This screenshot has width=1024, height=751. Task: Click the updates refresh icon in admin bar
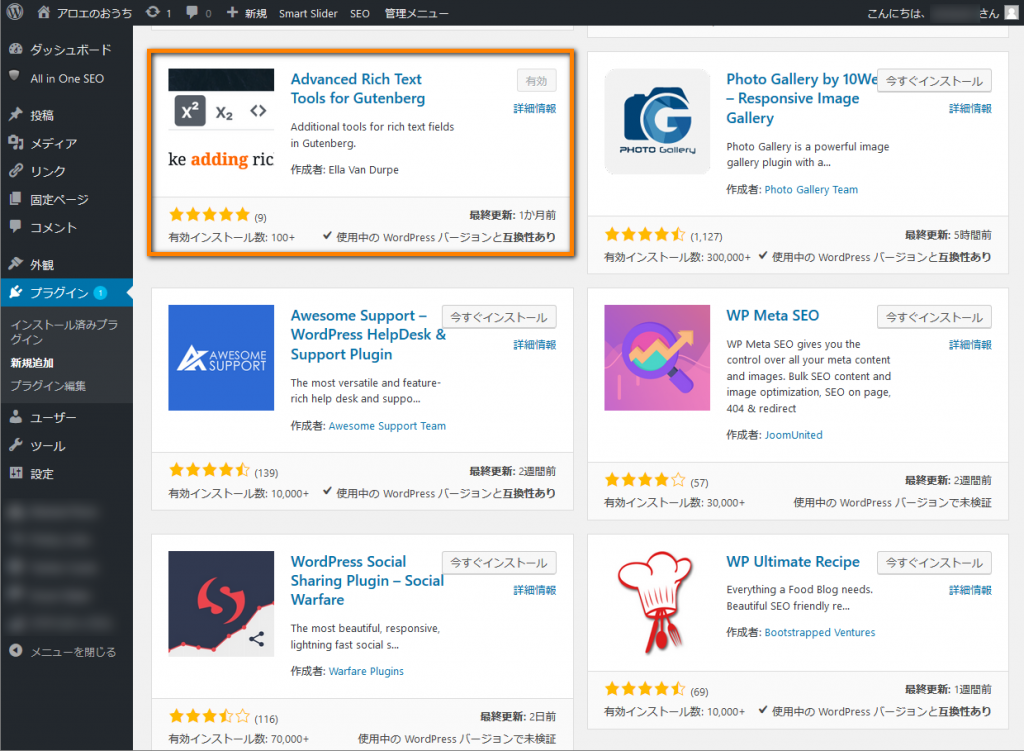151,13
